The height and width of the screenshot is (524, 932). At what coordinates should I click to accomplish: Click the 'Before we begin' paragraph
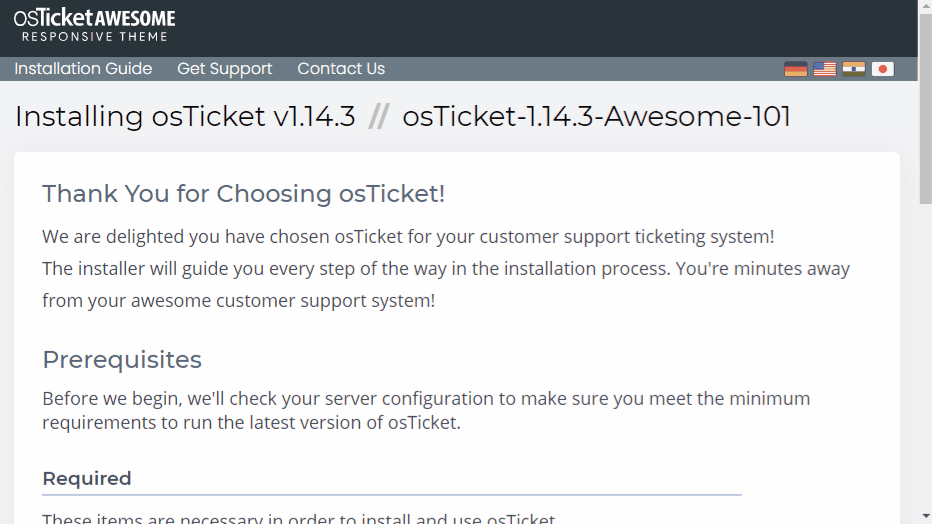pyautogui.click(x=426, y=410)
